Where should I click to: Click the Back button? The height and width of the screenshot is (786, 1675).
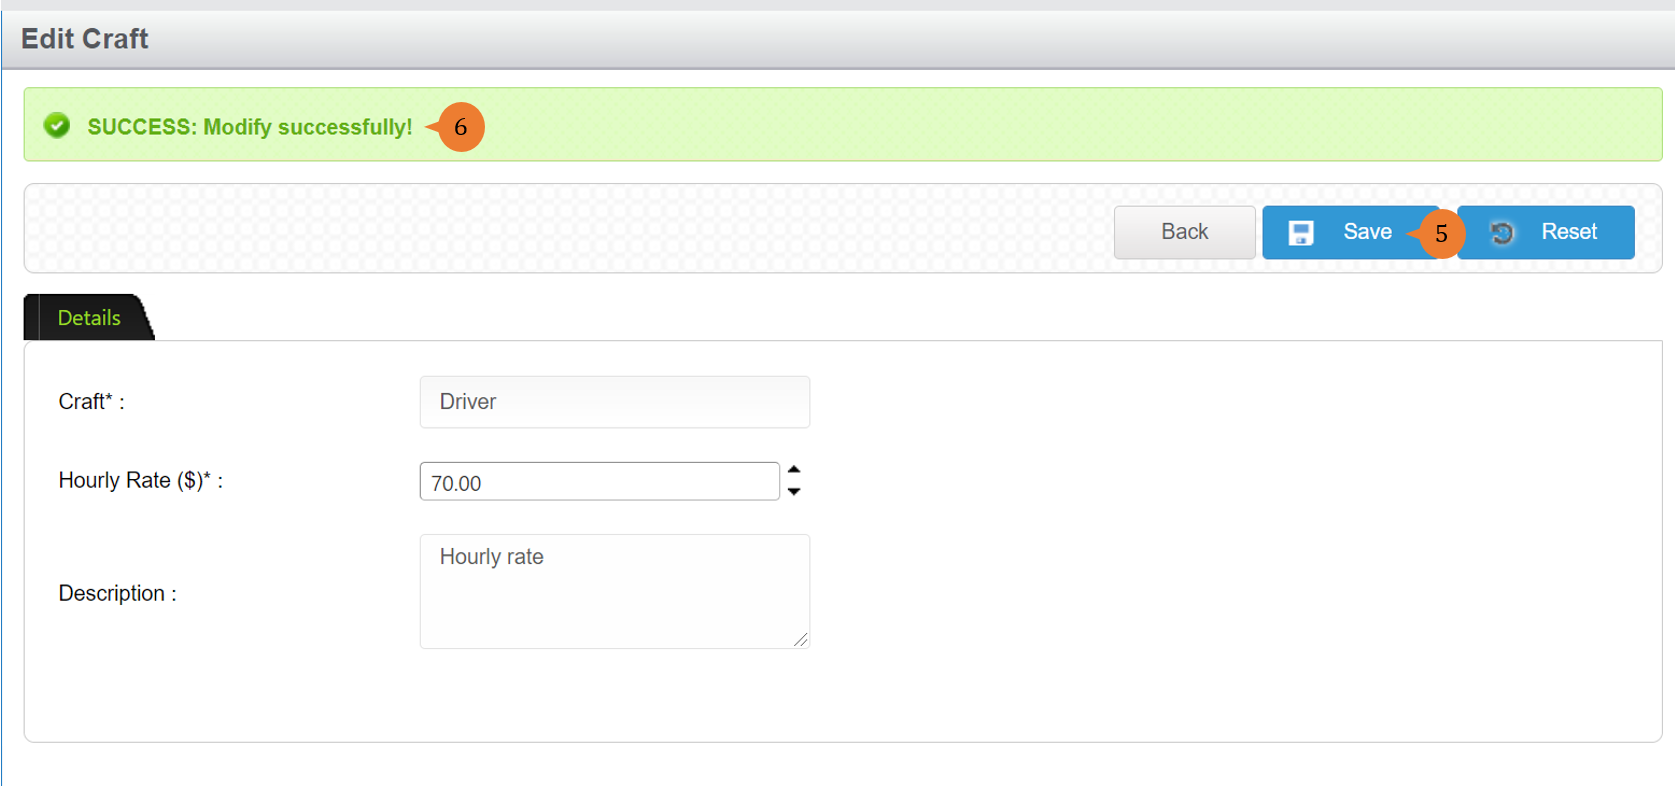[x=1184, y=232]
